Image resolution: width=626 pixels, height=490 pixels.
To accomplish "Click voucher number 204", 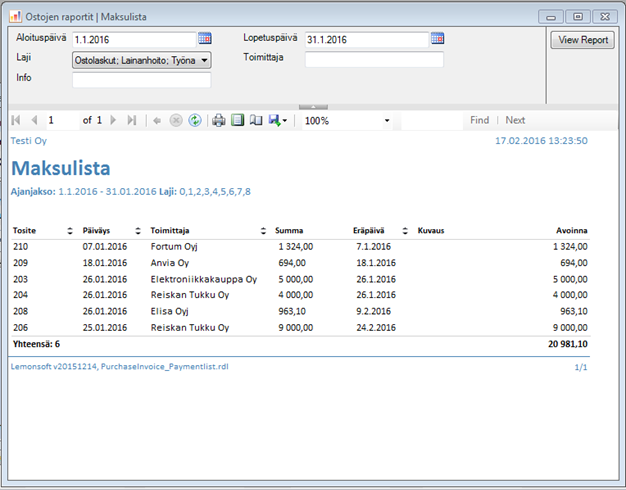I will click(20, 295).
